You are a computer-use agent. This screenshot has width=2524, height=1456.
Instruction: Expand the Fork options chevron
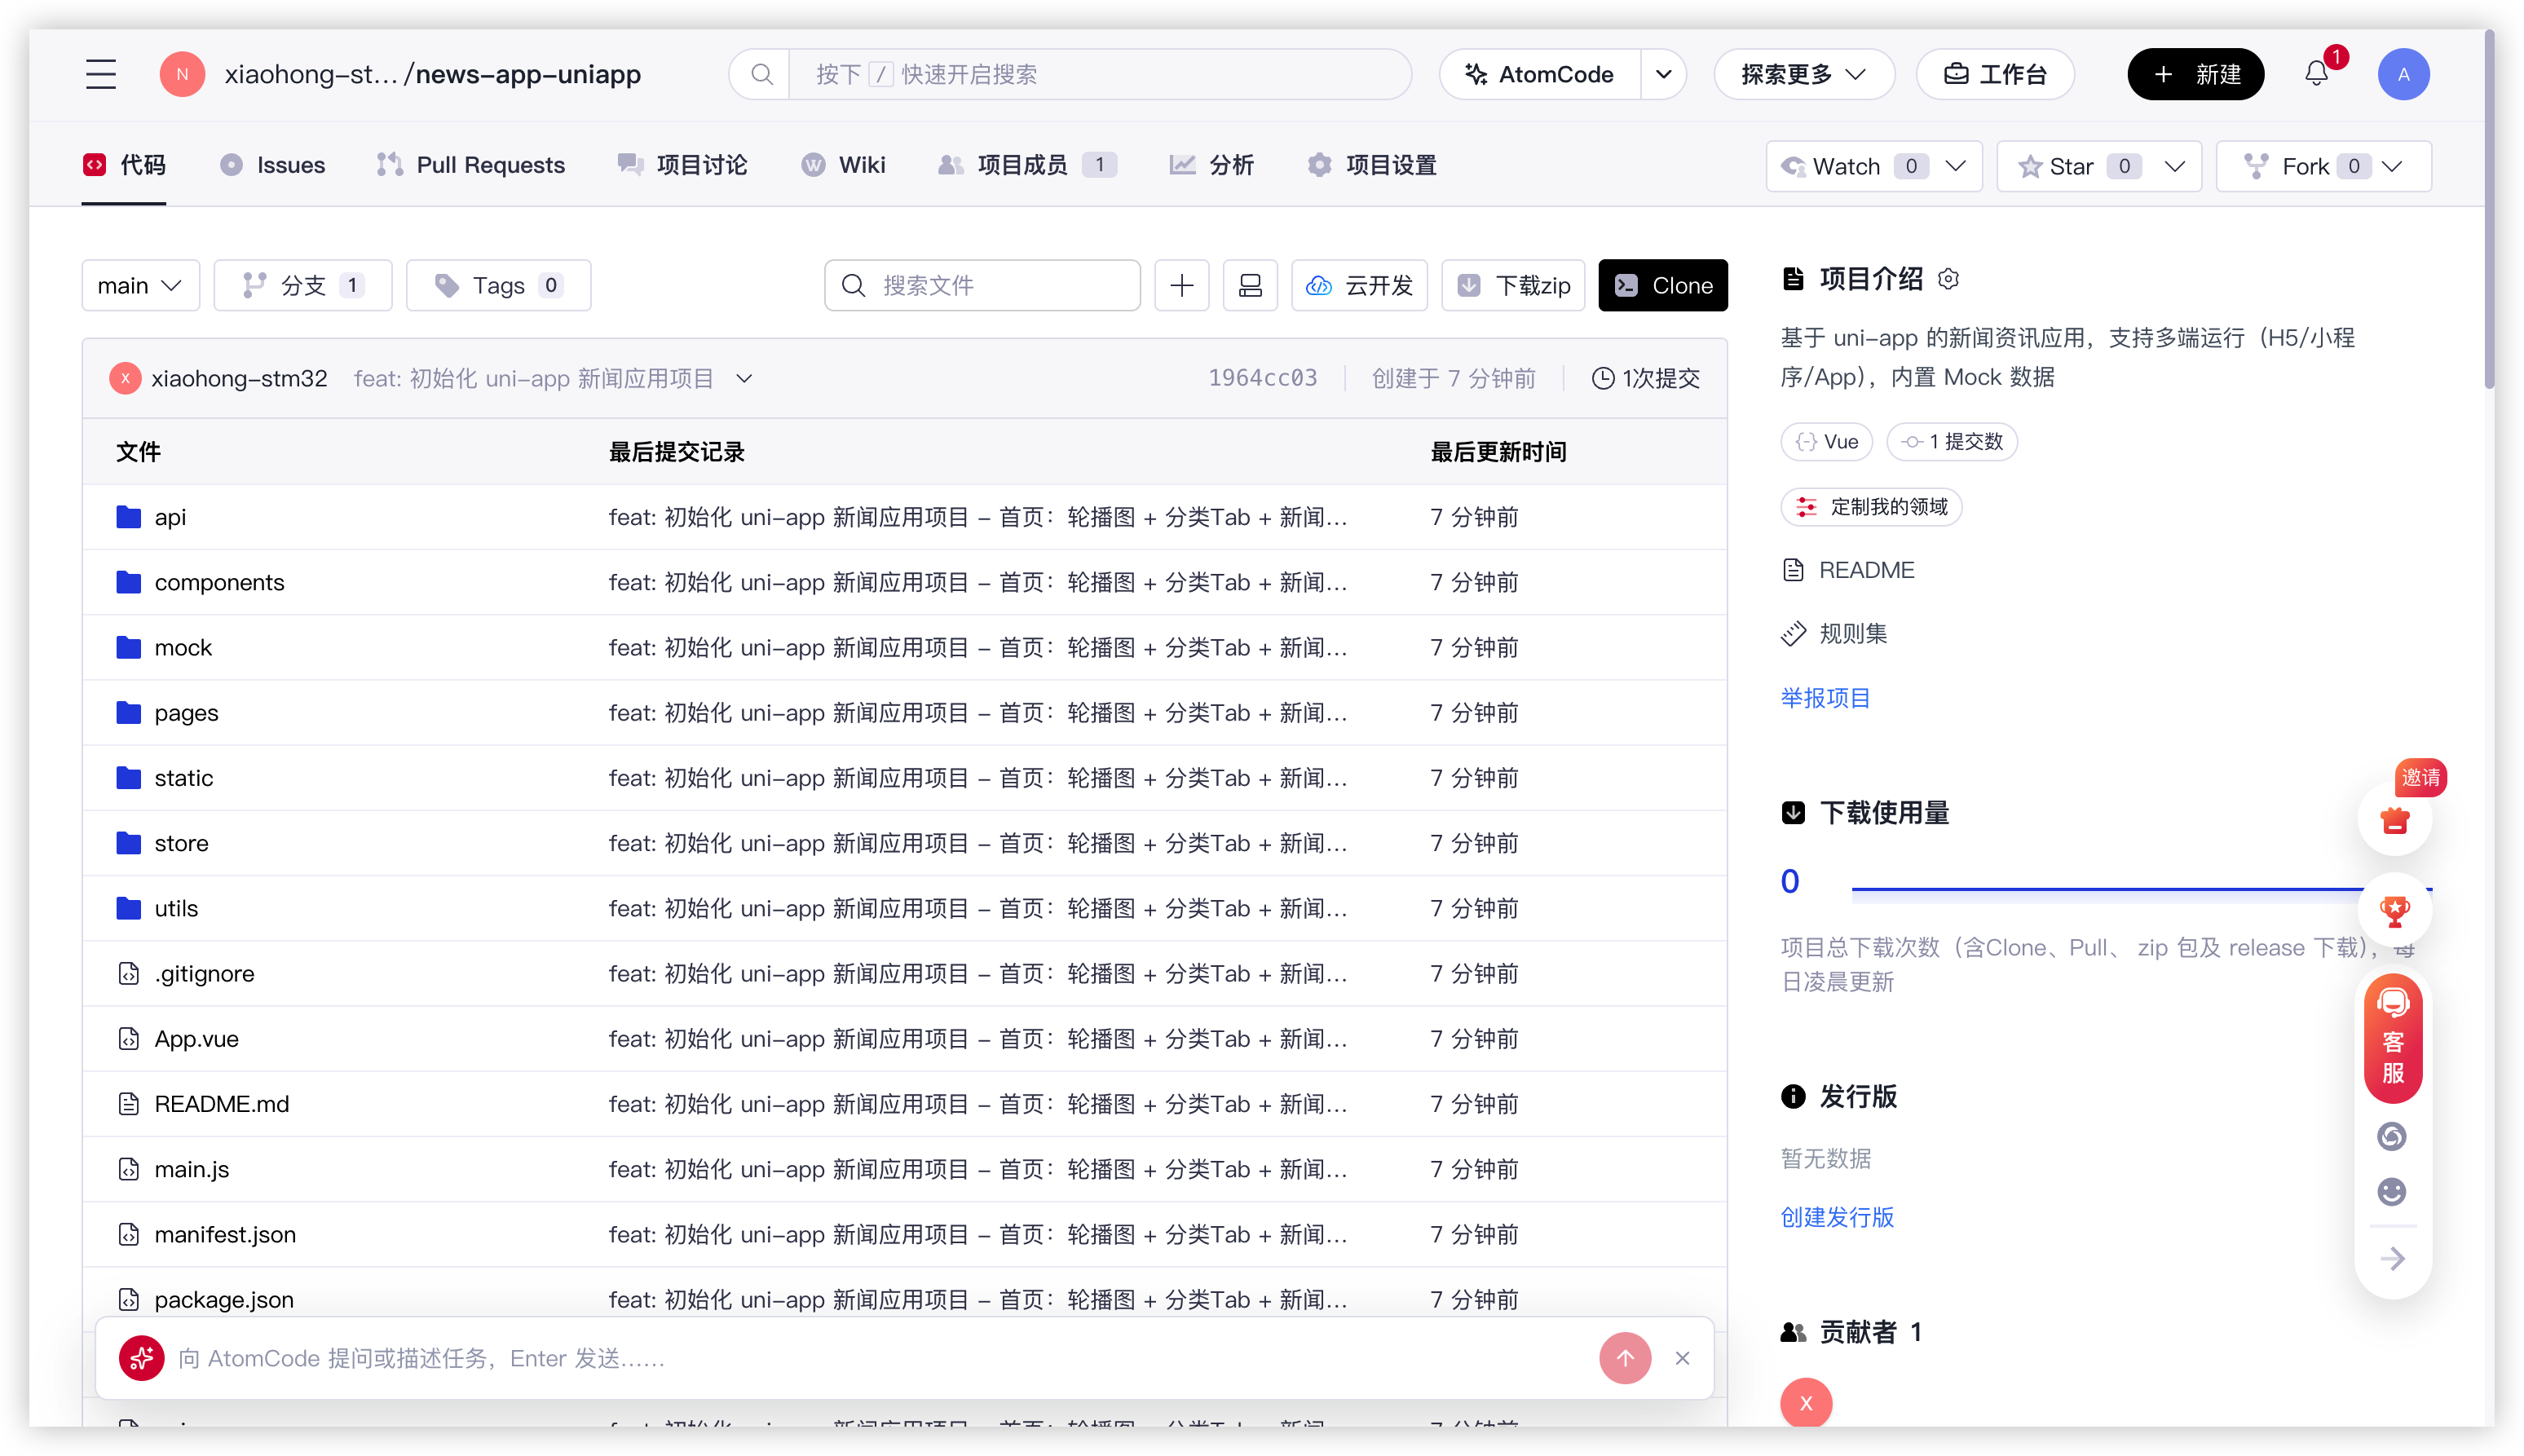pos(2392,166)
